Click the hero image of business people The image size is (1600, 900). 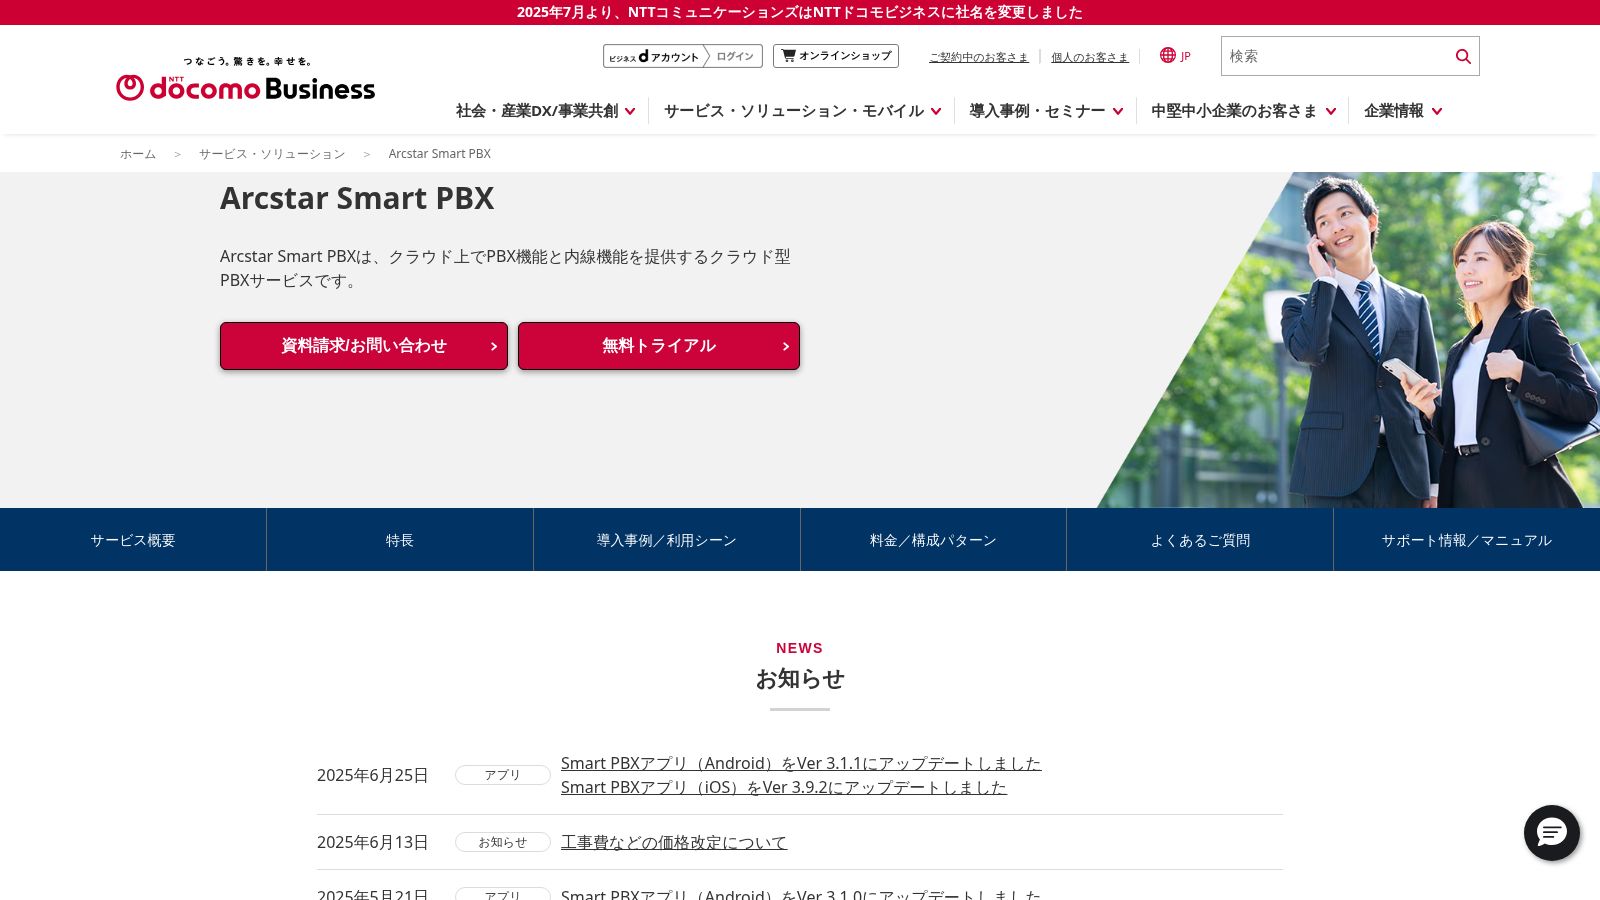1400,340
